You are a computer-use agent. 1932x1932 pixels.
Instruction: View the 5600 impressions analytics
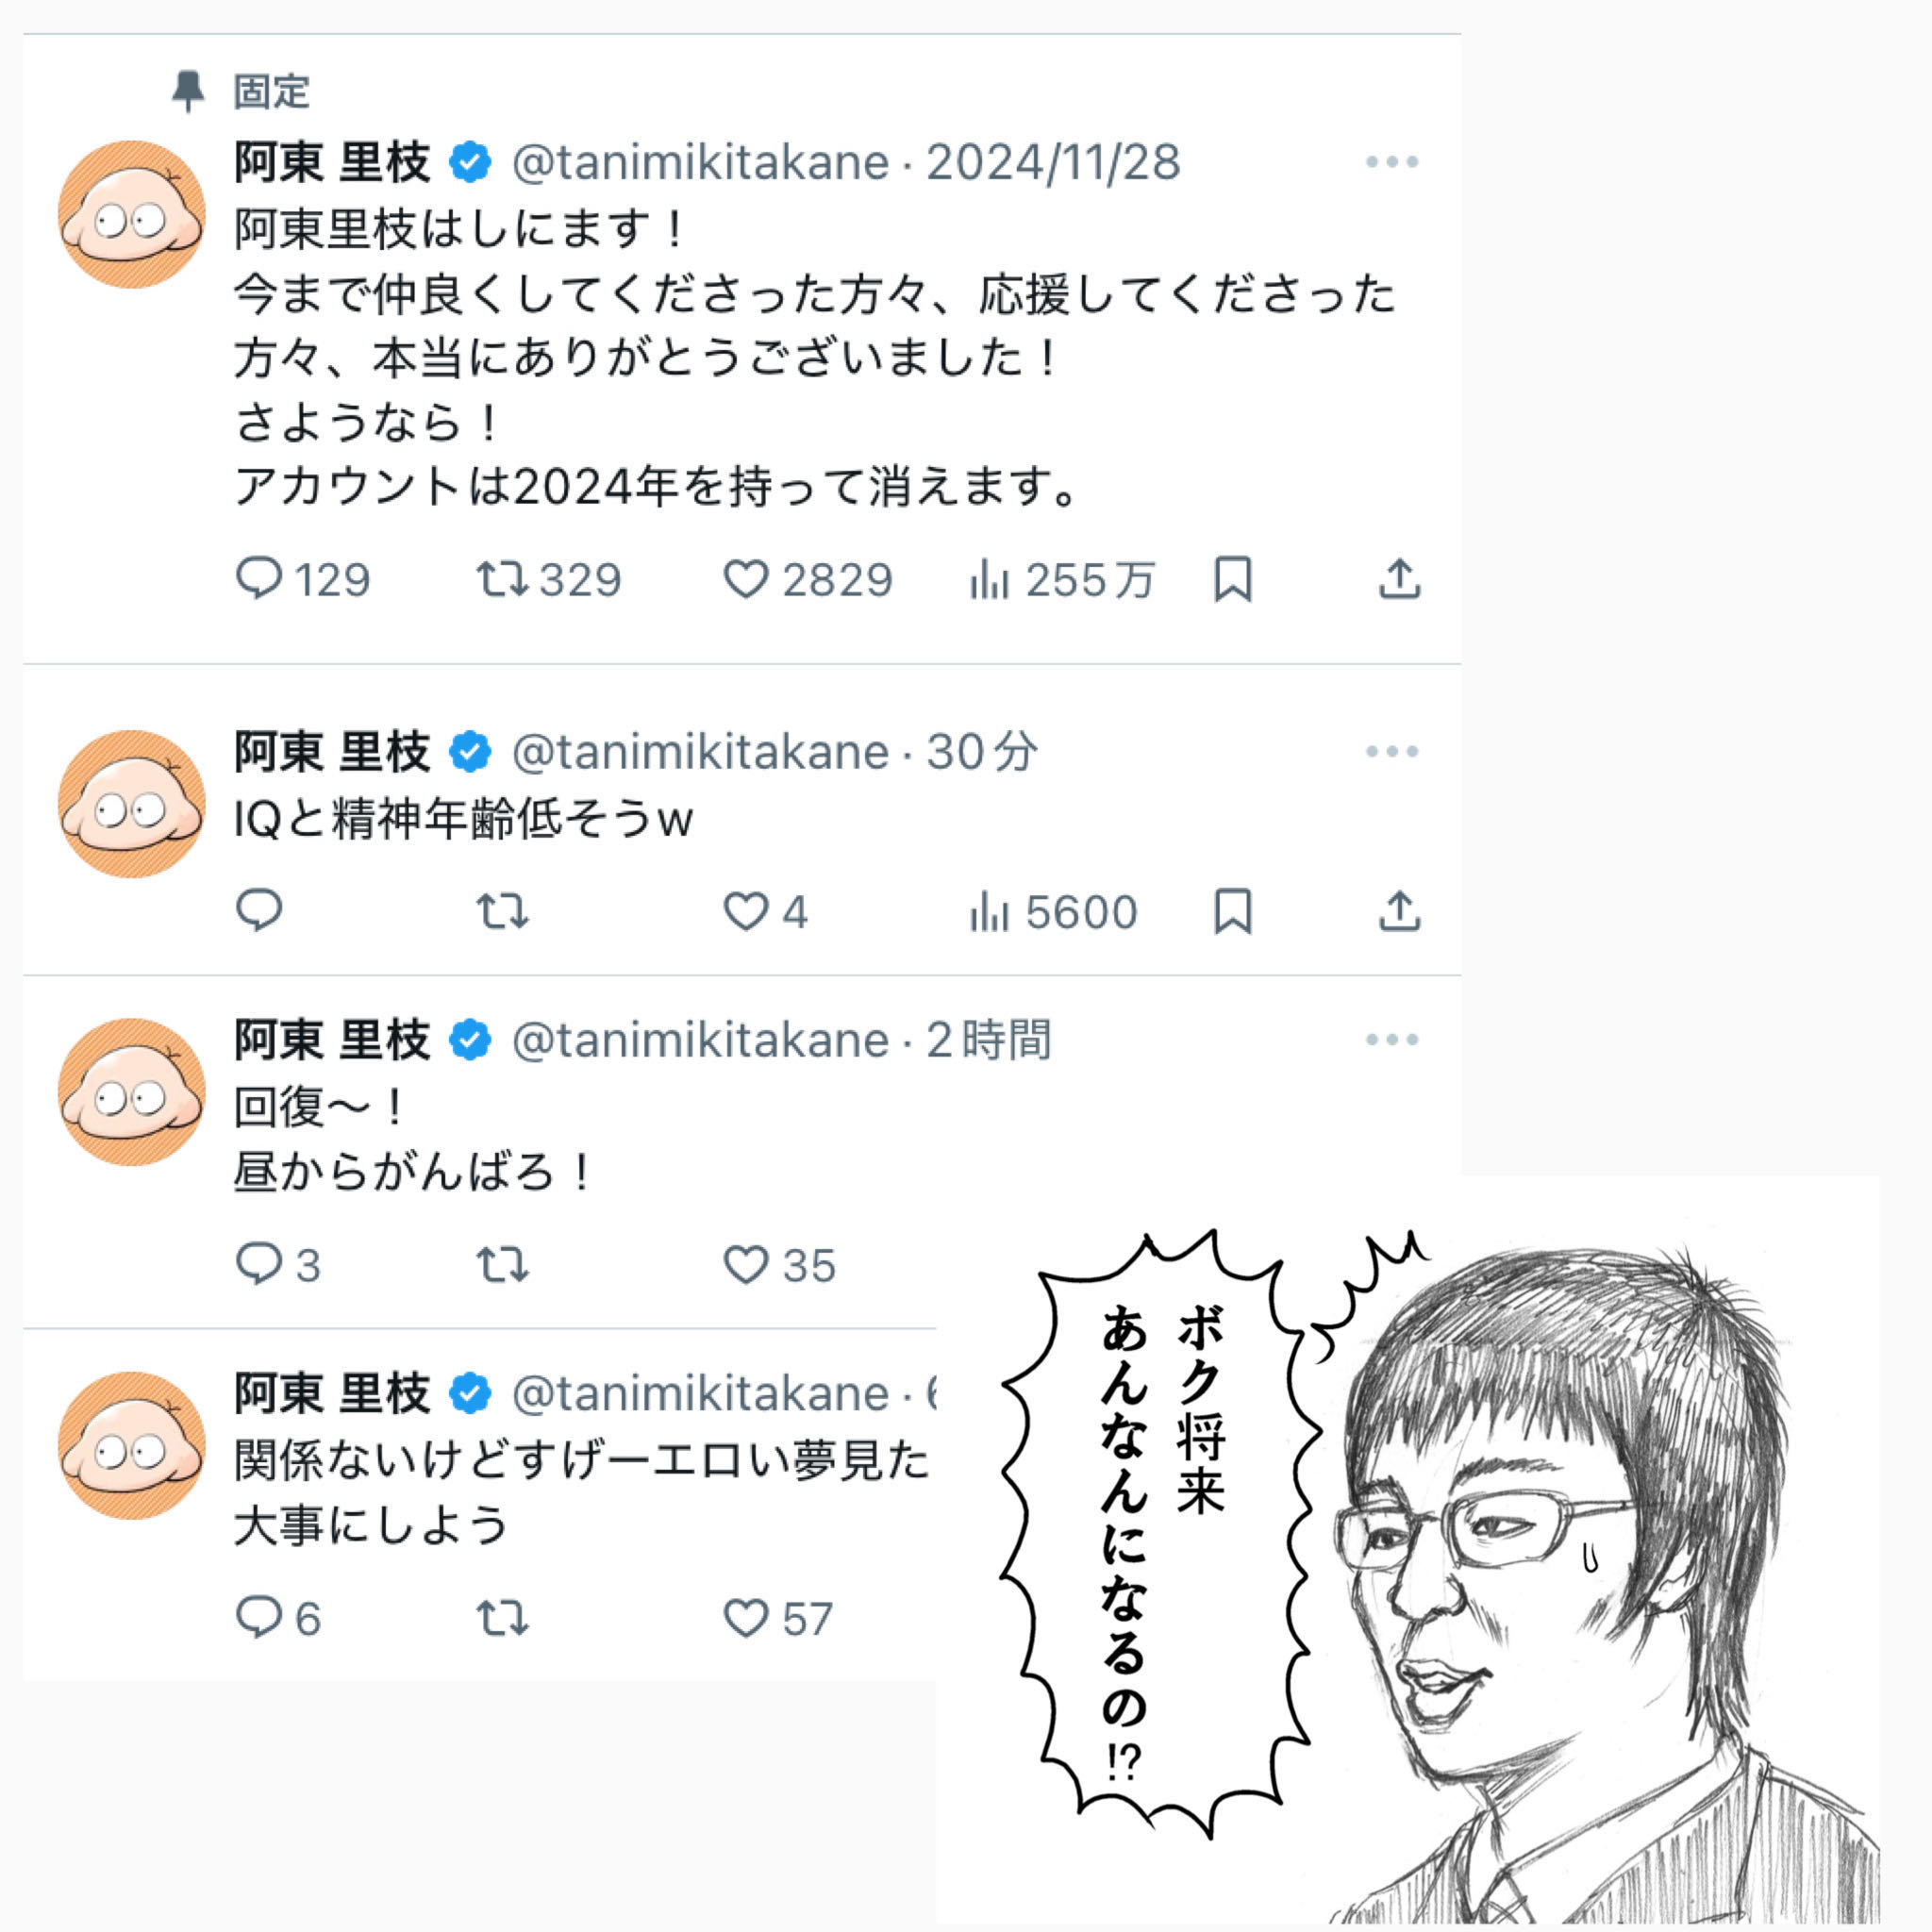point(1053,911)
